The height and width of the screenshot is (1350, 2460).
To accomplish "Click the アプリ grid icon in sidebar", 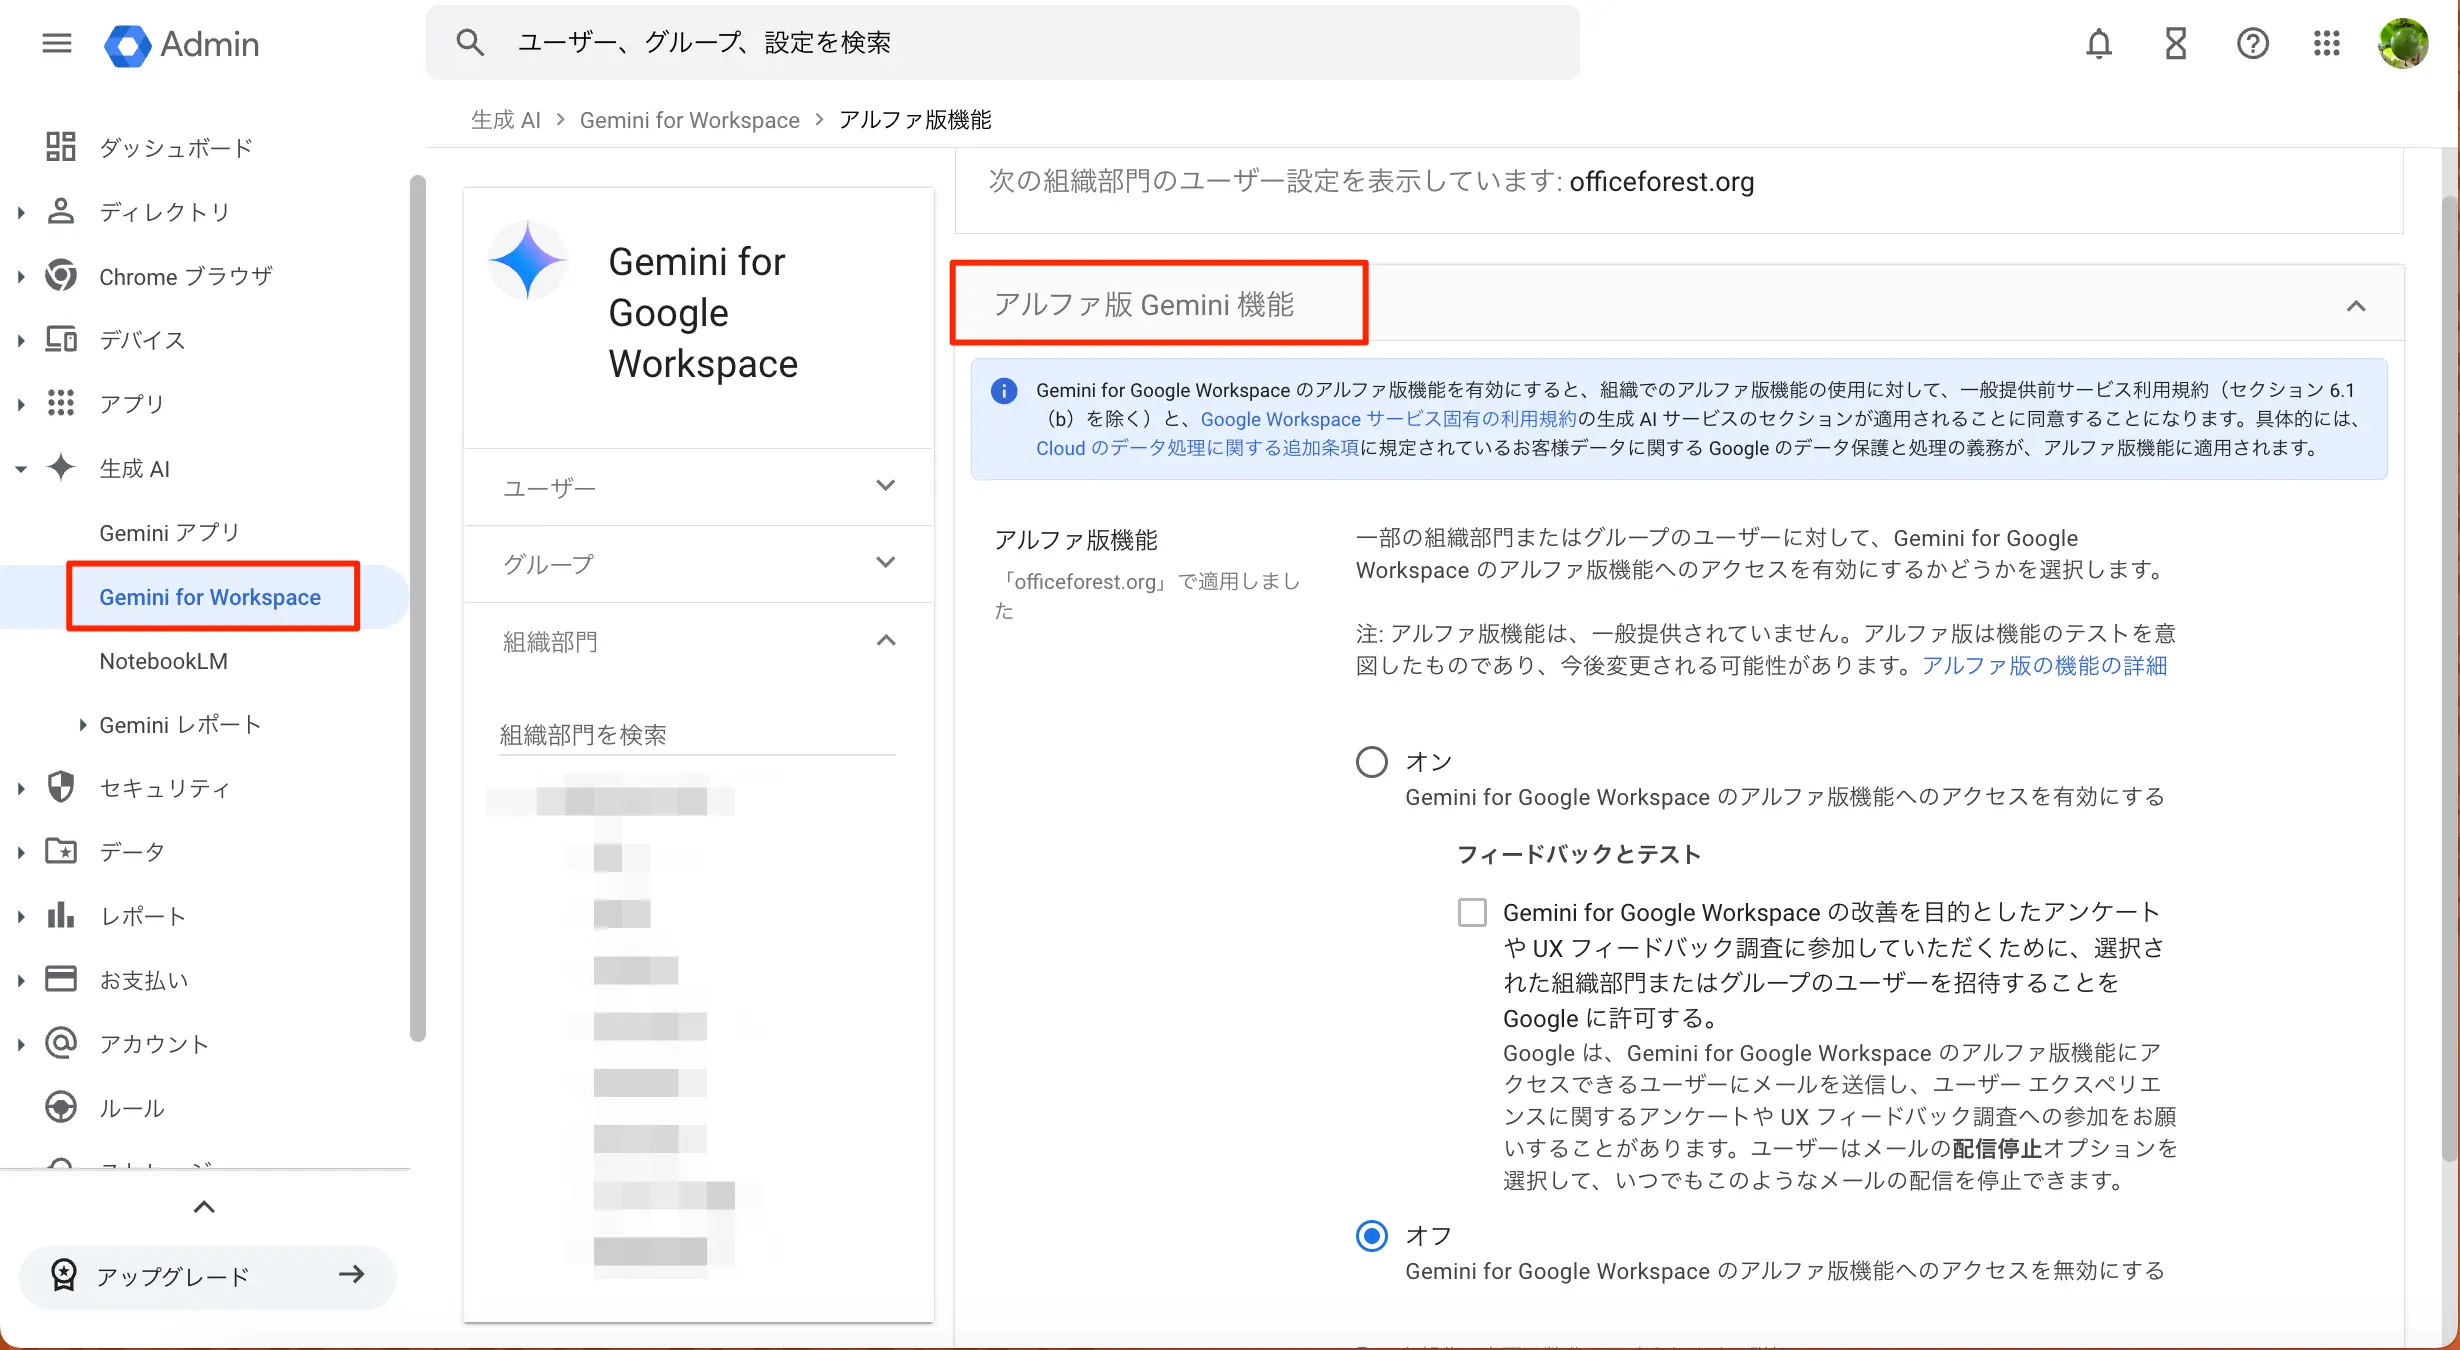I will point(61,403).
